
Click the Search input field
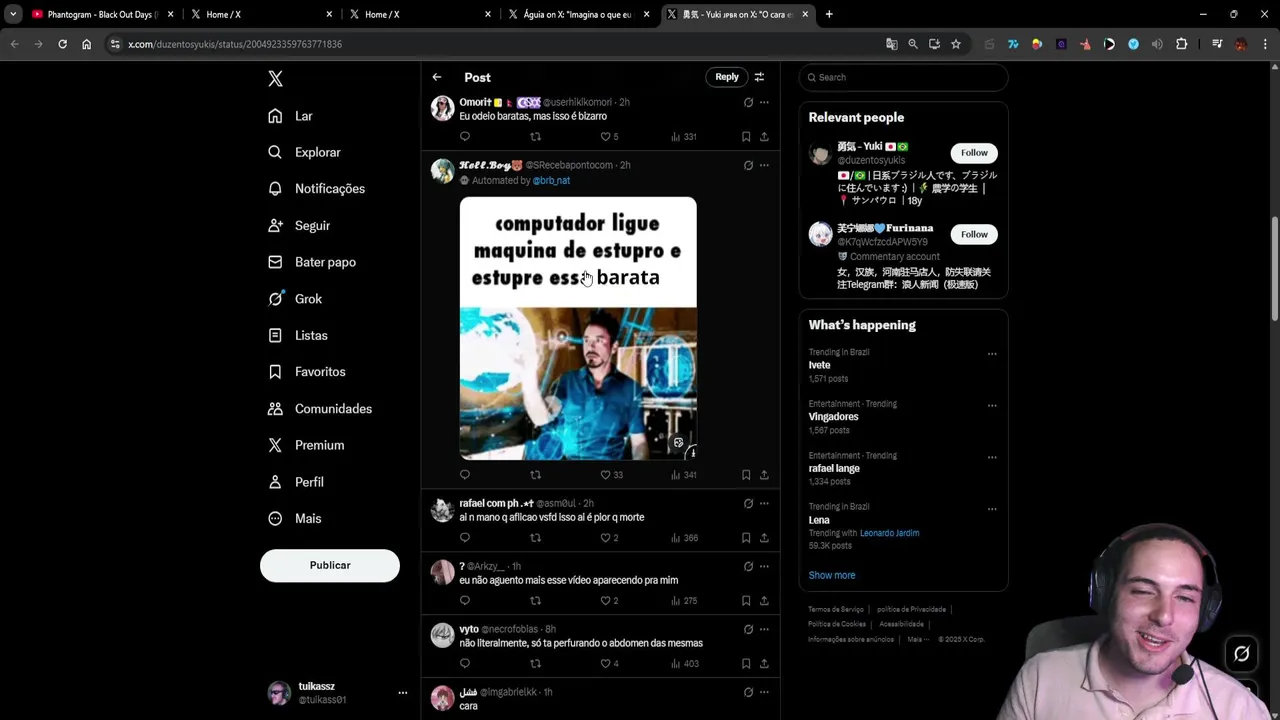tap(903, 77)
